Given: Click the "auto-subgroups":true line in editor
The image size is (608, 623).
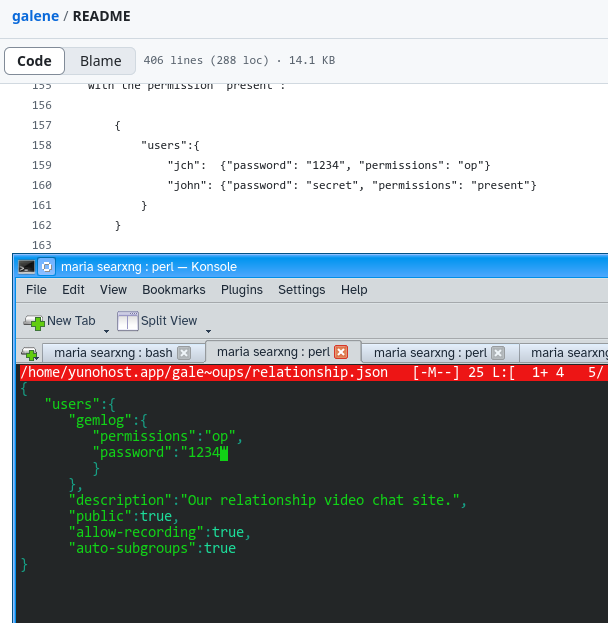Looking at the screenshot, I should pyautogui.click(x=152, y=548).
